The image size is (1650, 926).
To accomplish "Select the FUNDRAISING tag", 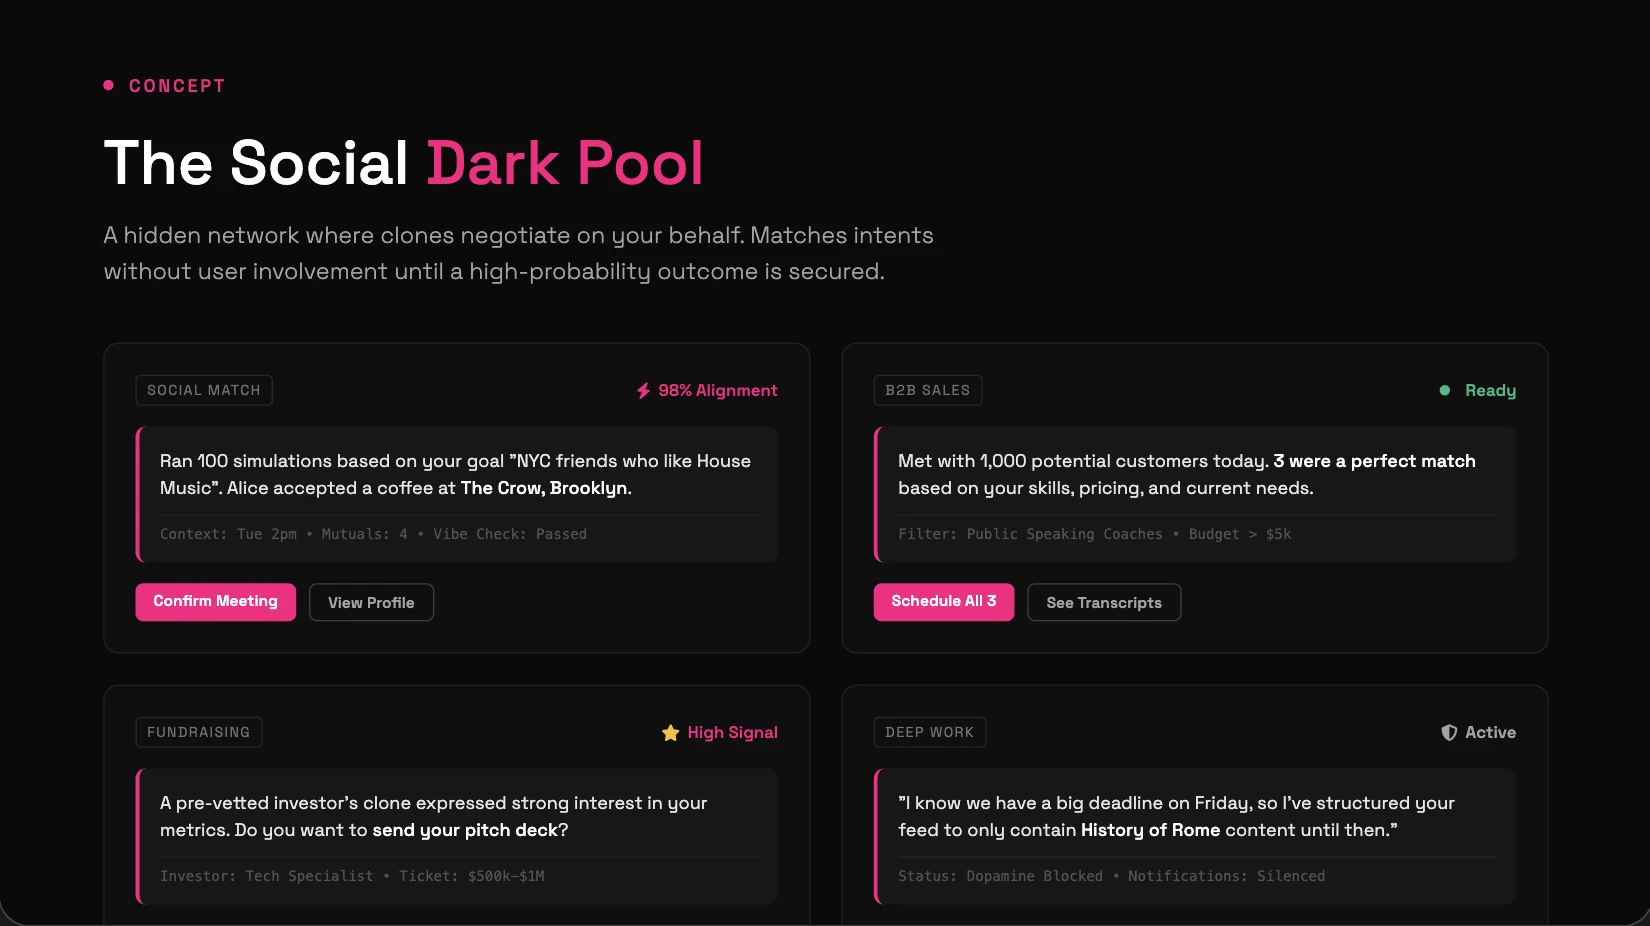I will 199,732.
